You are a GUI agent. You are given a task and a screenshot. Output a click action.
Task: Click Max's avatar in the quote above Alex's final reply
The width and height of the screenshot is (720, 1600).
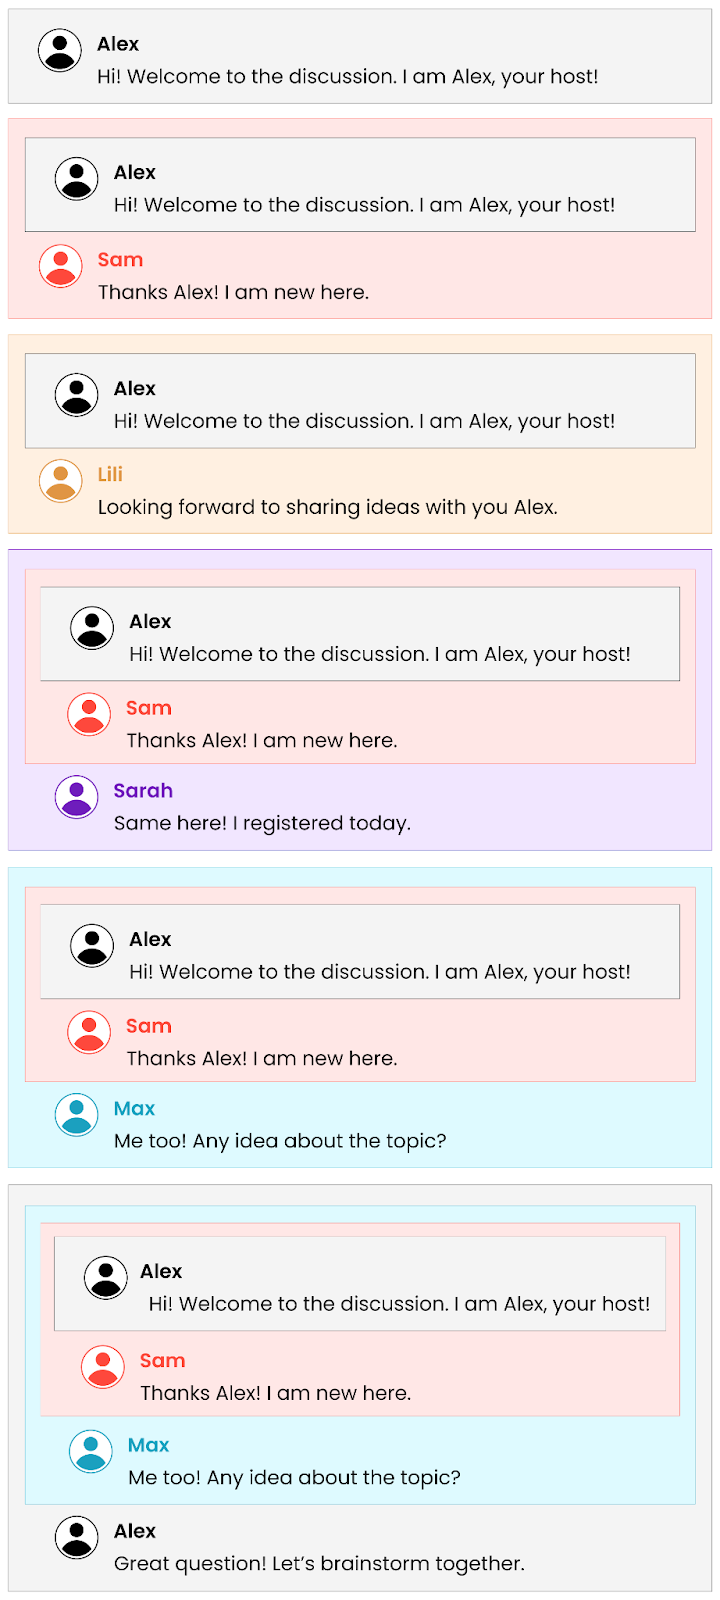click(90, 1451)
